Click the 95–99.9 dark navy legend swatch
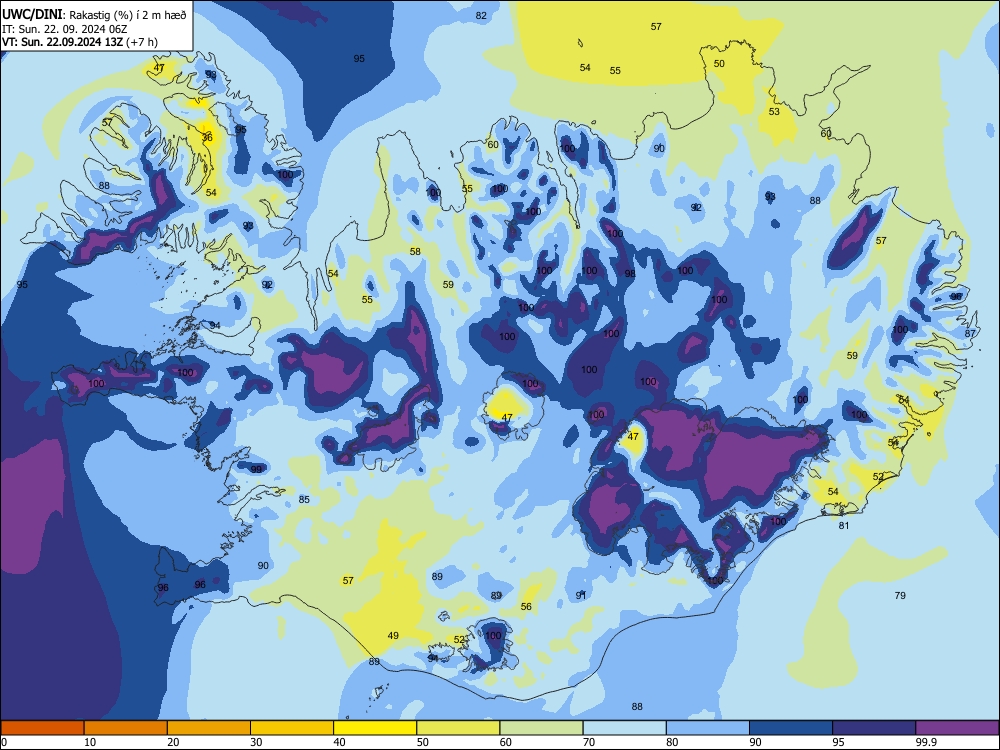 point(874,728)
